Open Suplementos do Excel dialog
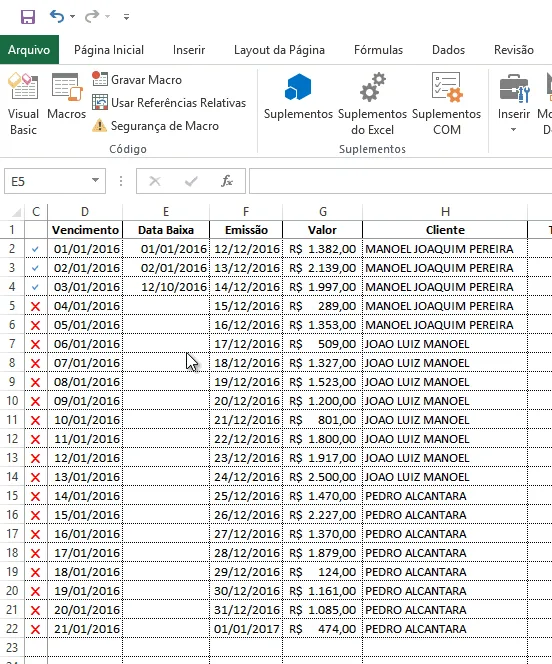Viewport: 552px width, 664px height. (372, 104)
